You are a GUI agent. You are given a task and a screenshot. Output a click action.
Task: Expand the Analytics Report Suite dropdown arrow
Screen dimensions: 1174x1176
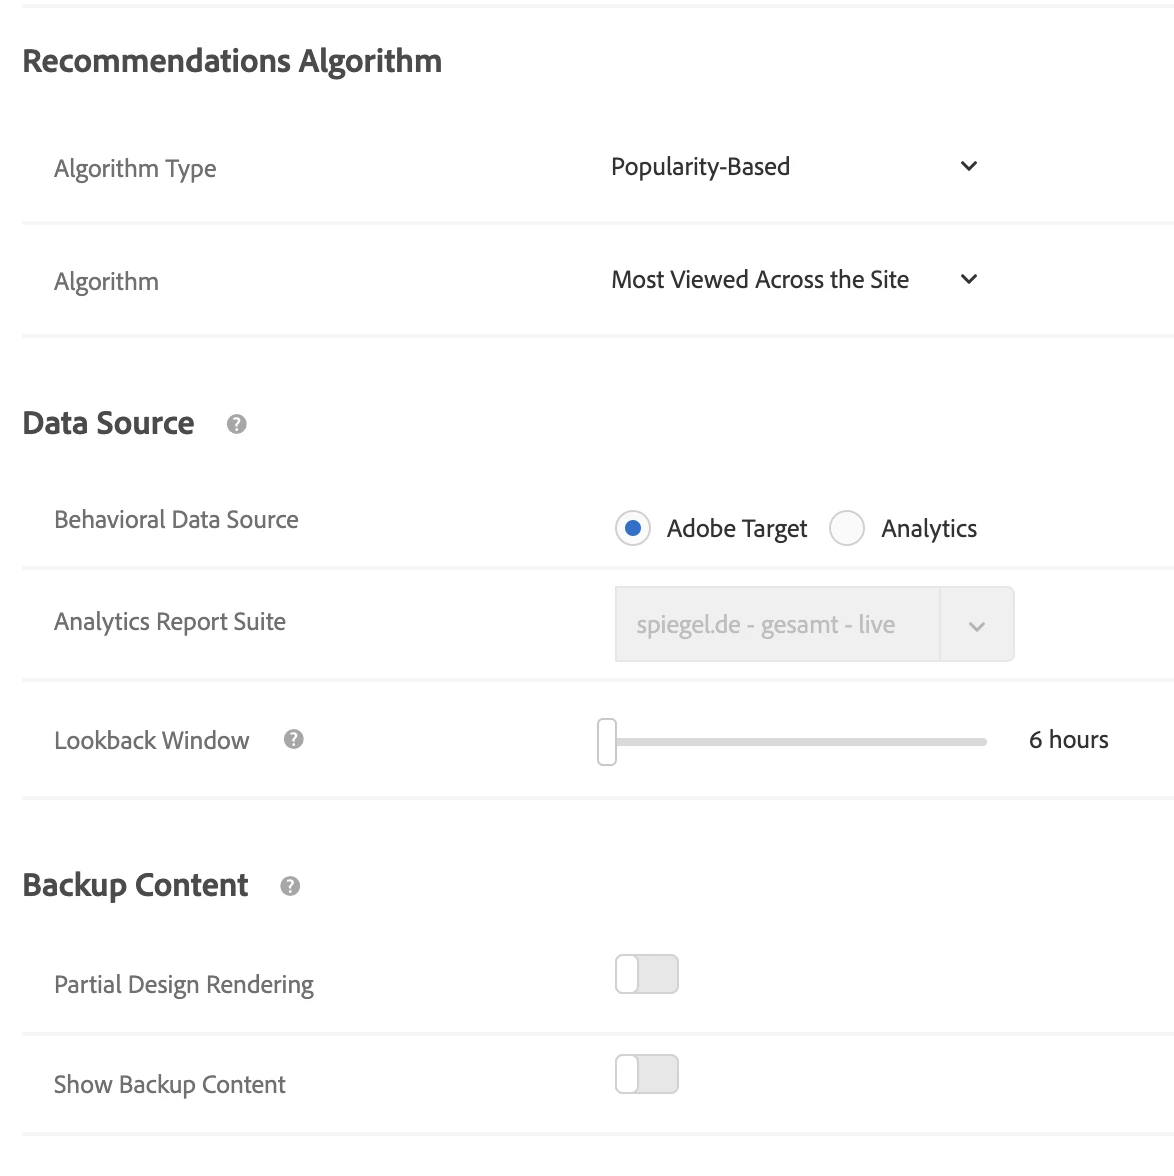(977, 625)
